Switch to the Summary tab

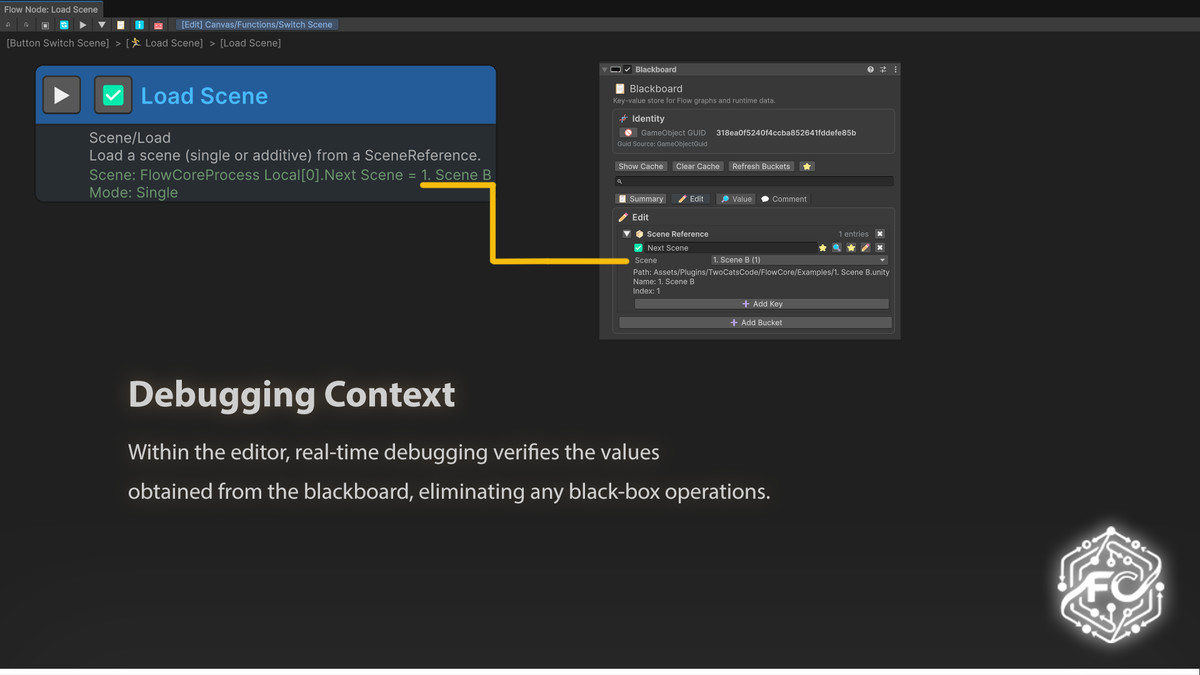click(641, 199)
